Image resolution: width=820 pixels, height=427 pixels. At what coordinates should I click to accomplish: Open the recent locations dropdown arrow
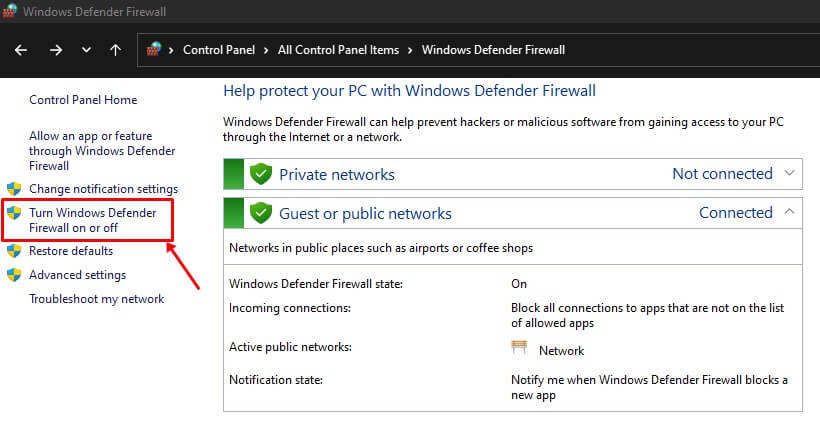(x=86, y=50)
